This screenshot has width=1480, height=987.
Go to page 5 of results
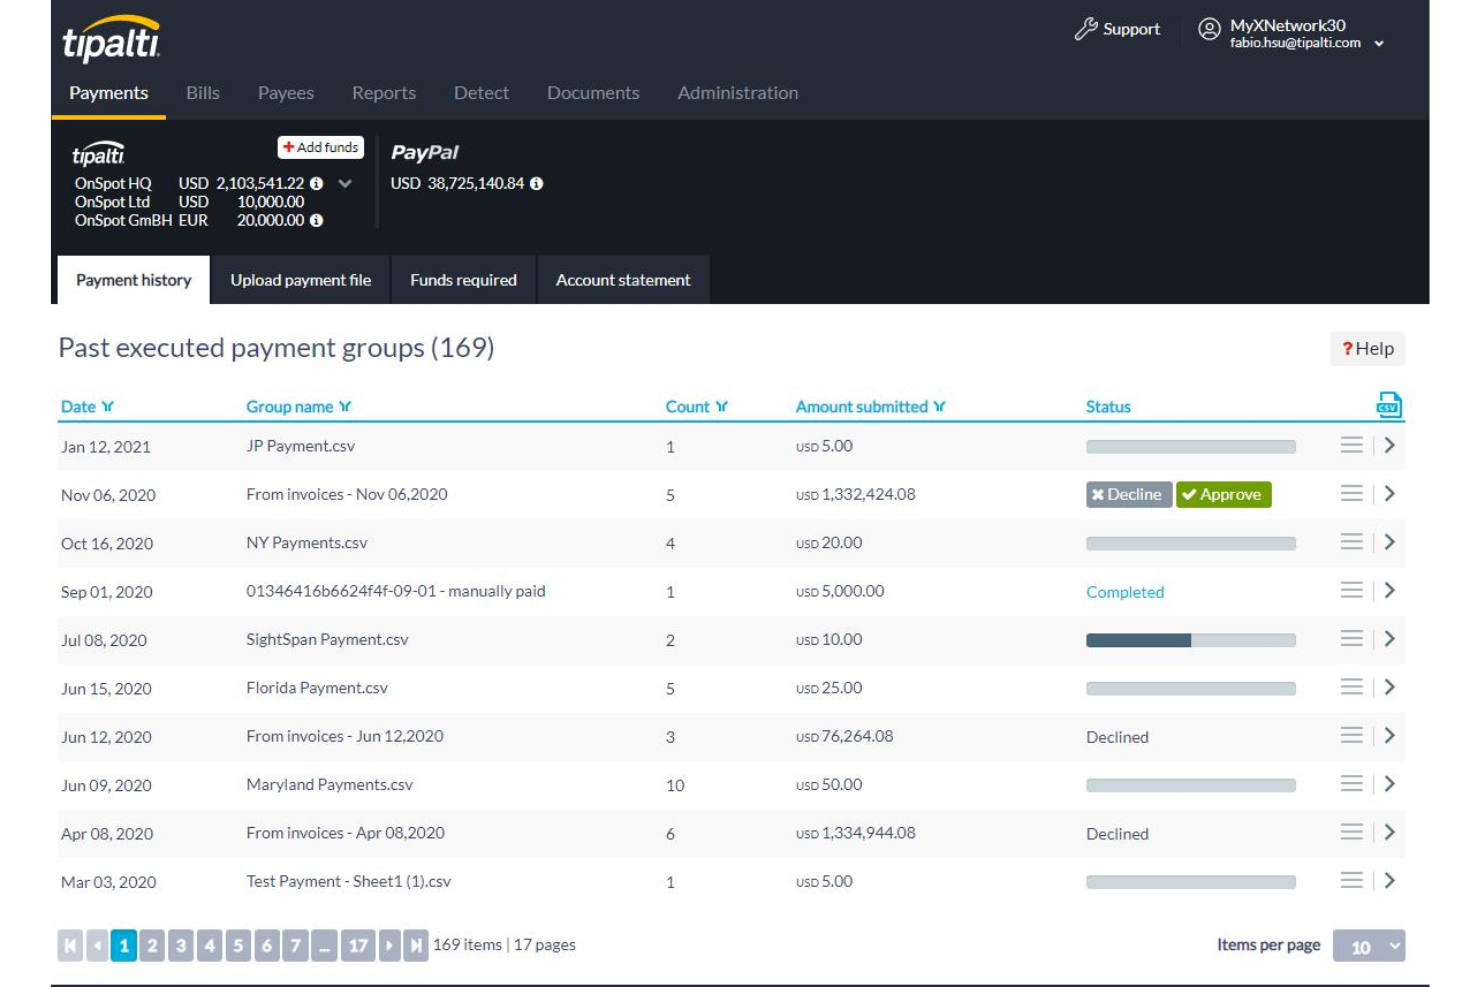(238, 945)
